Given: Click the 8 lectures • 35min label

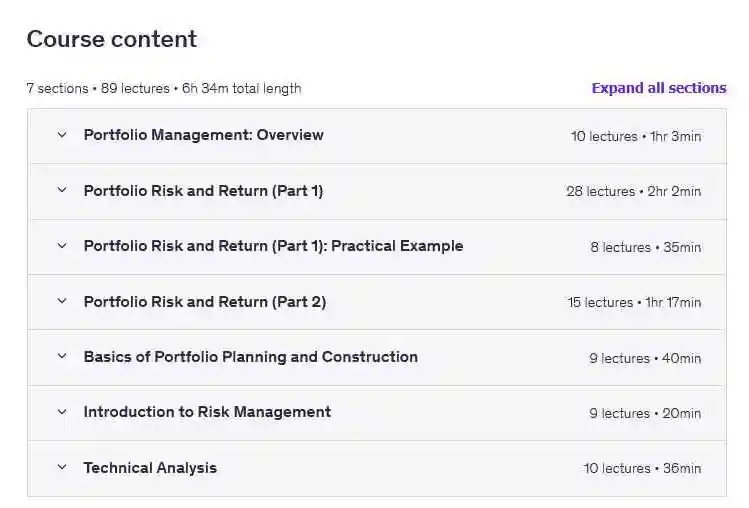Looking at the screenshot, I should [645, 247].
